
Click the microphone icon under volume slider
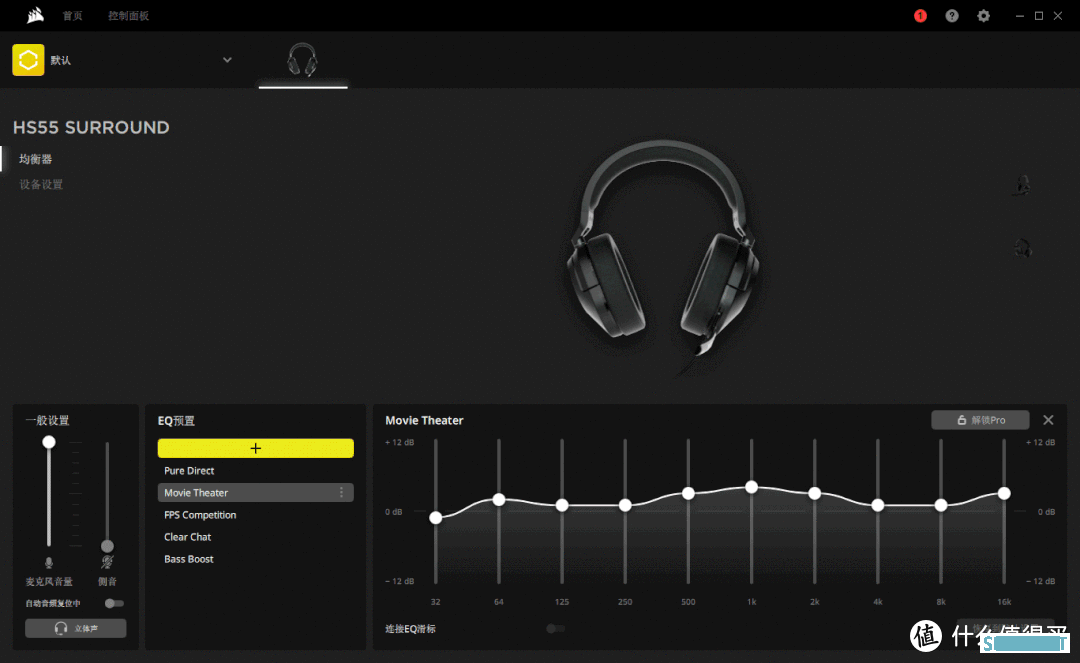pos(49,563)
